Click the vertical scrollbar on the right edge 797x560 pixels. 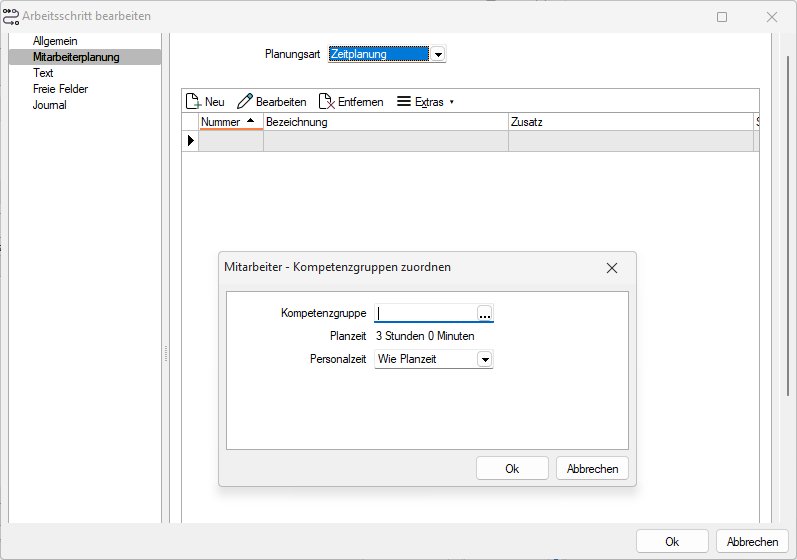(x=788, y=224)
